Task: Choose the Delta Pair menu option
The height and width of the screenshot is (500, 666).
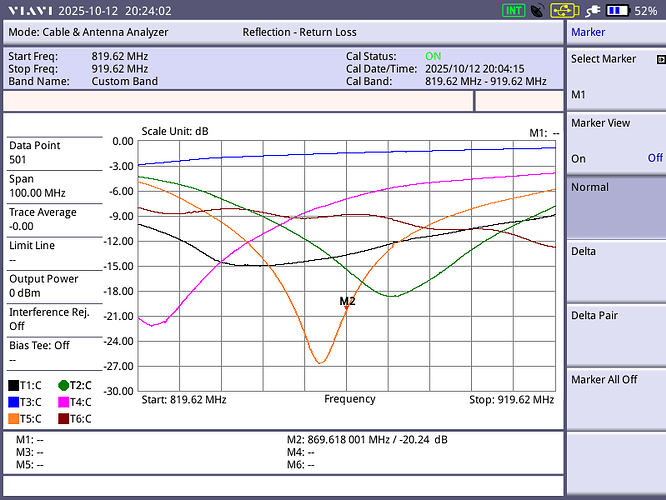Action: (x=616, y=333)
